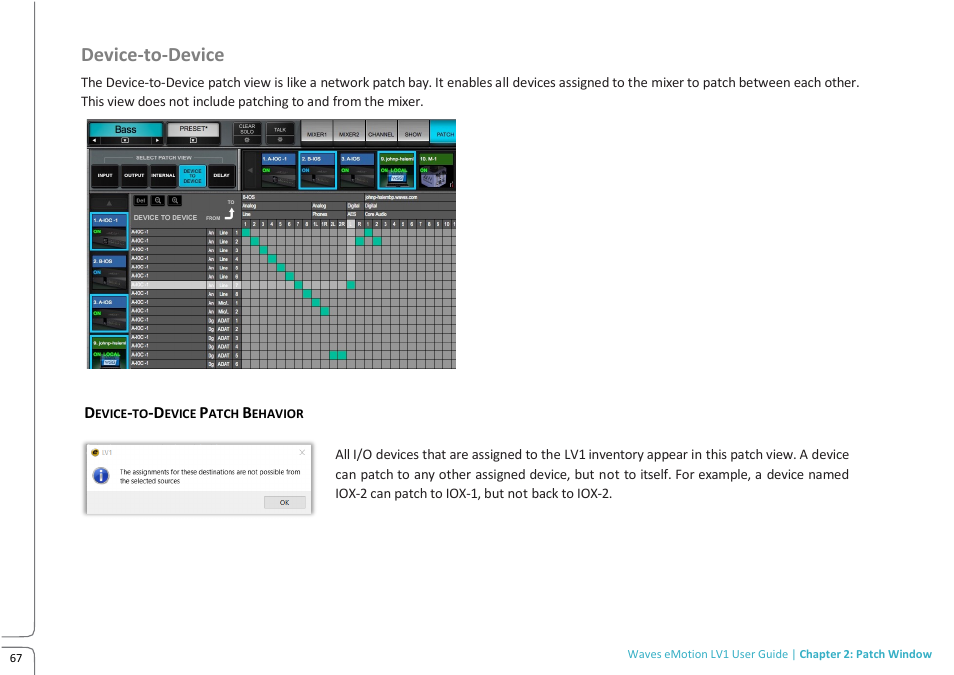Switch to the CHANNEL tab
This screenshot has height=675, width=954.
point(381,133)
